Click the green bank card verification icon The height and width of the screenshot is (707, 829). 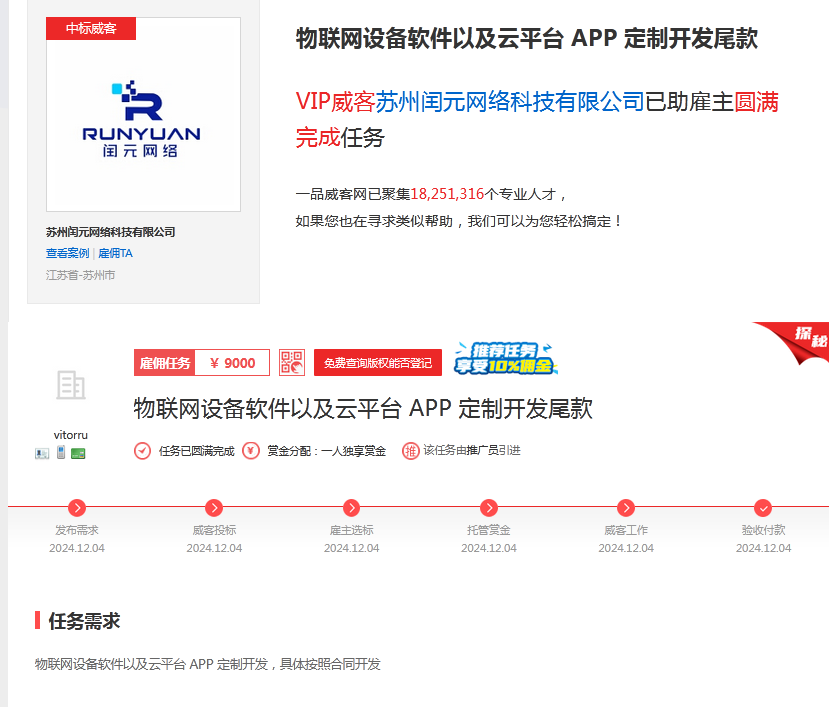[78, 453]
